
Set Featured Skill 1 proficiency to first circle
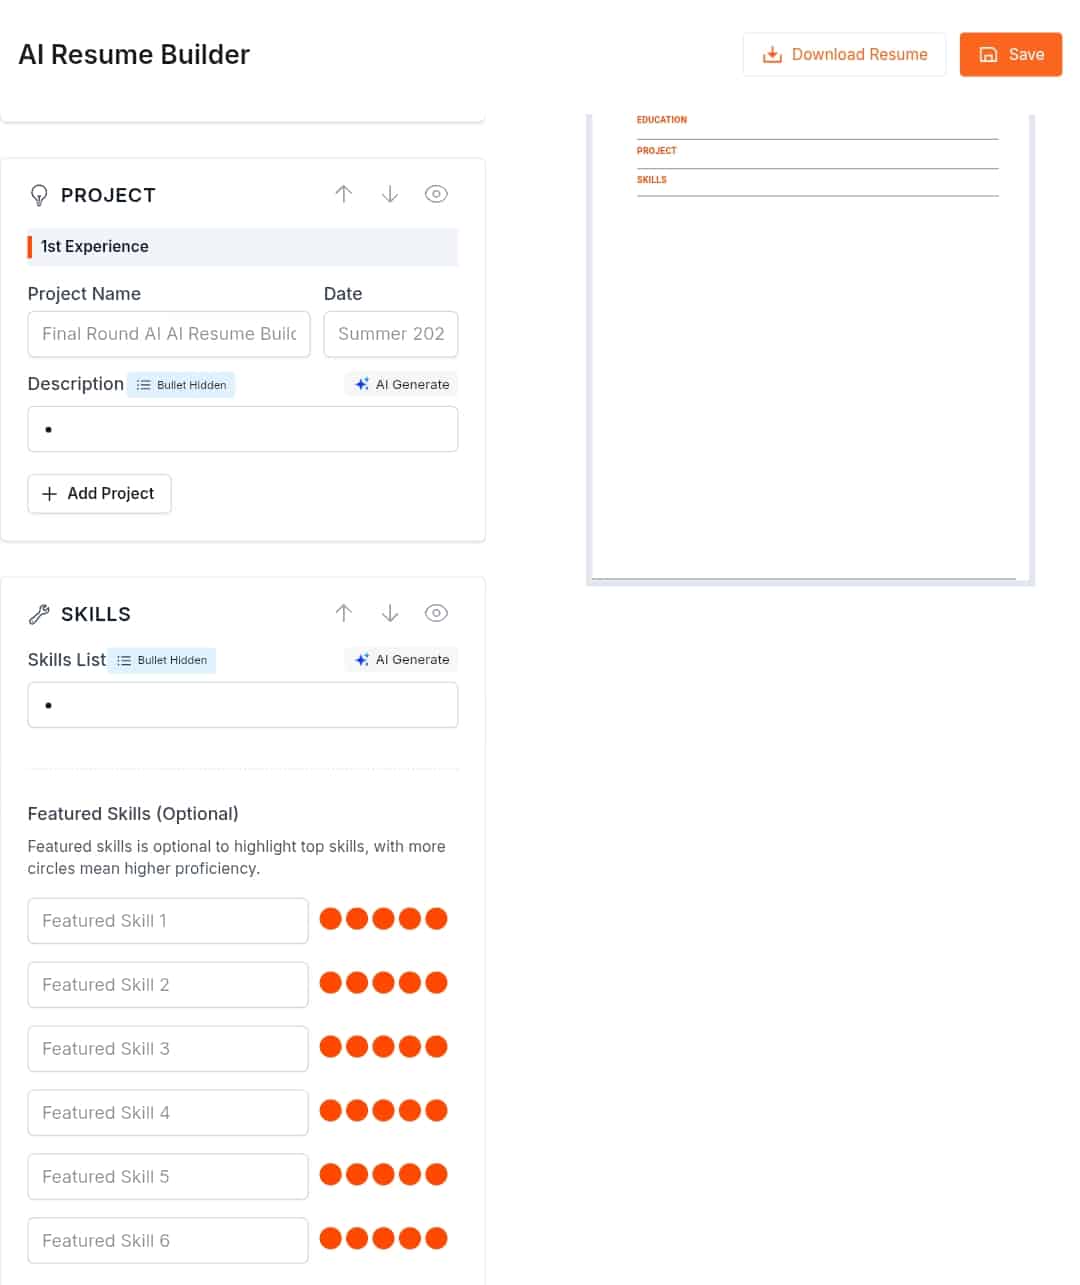pyautogui.click(x=331, y=918)
